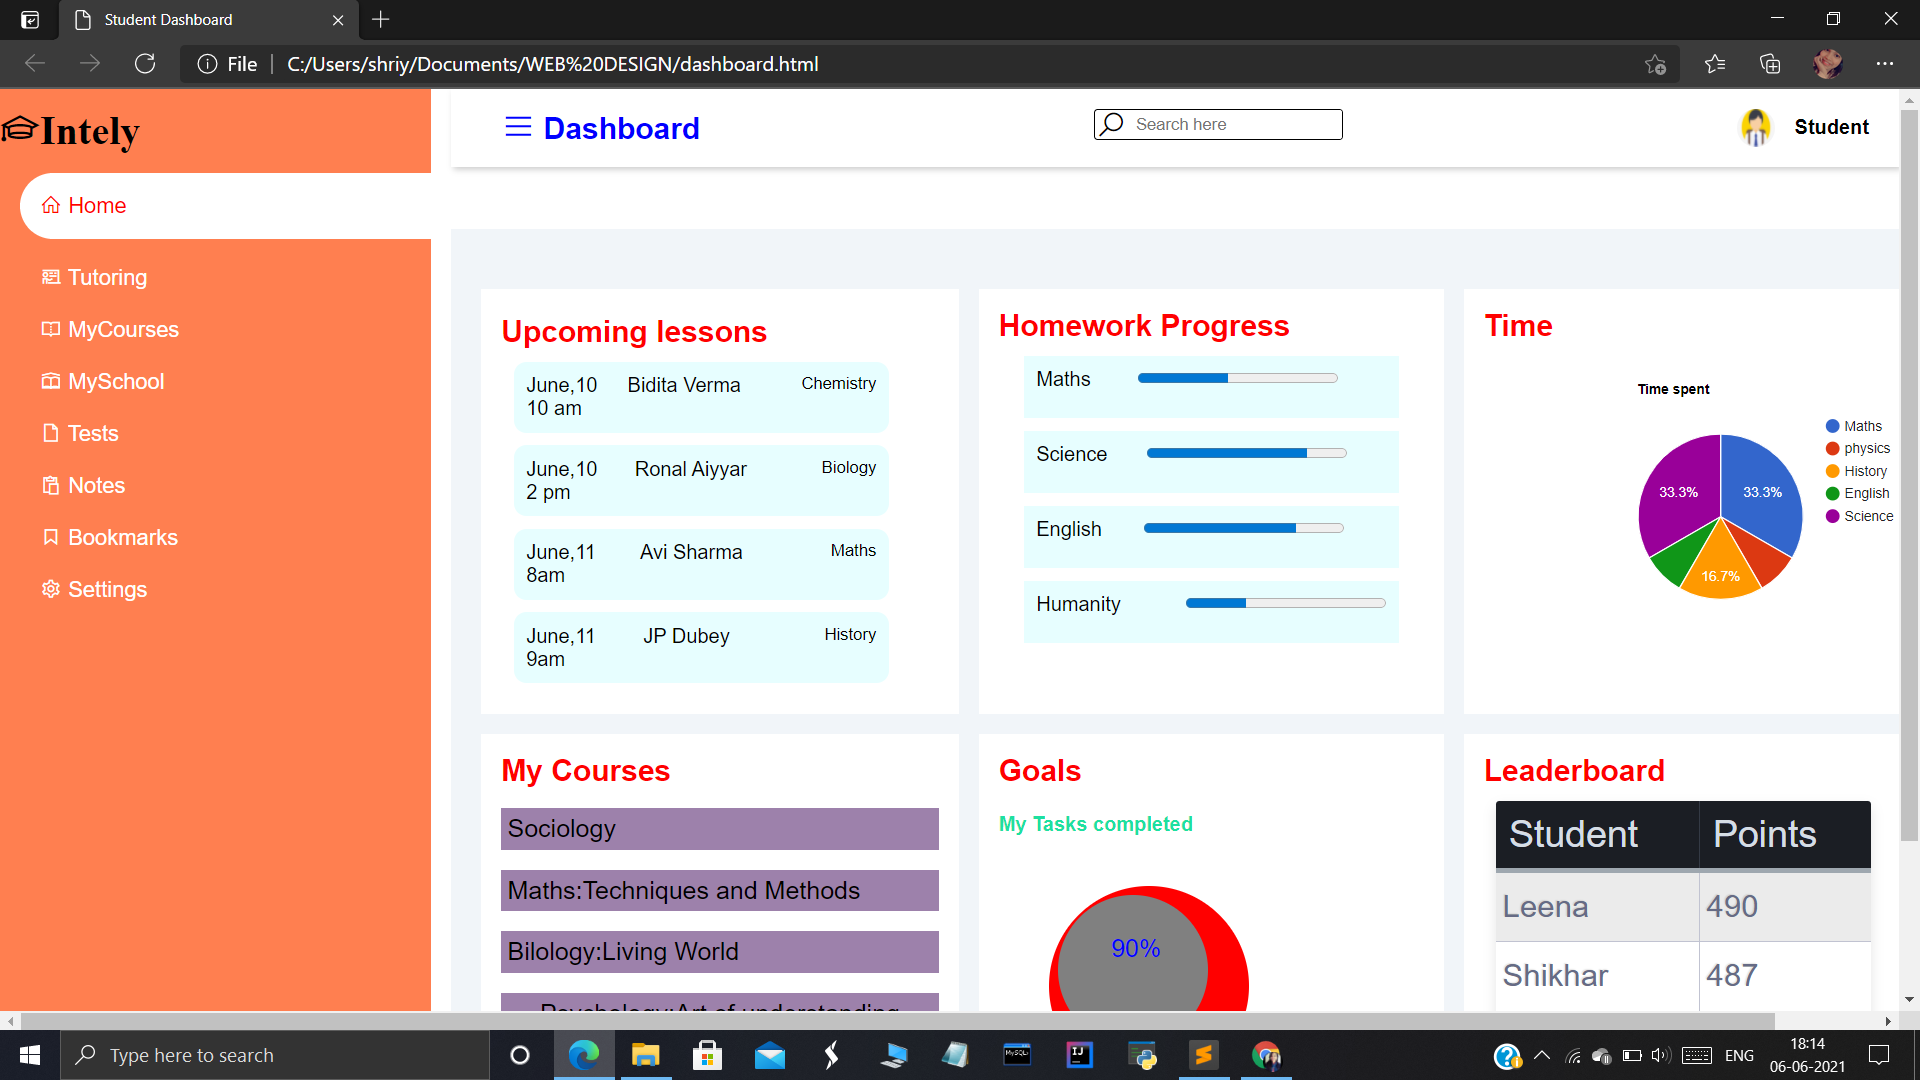Select the Bookmarks flag icon
This screenshot has height=1080, width=1920.
point(51,537)
